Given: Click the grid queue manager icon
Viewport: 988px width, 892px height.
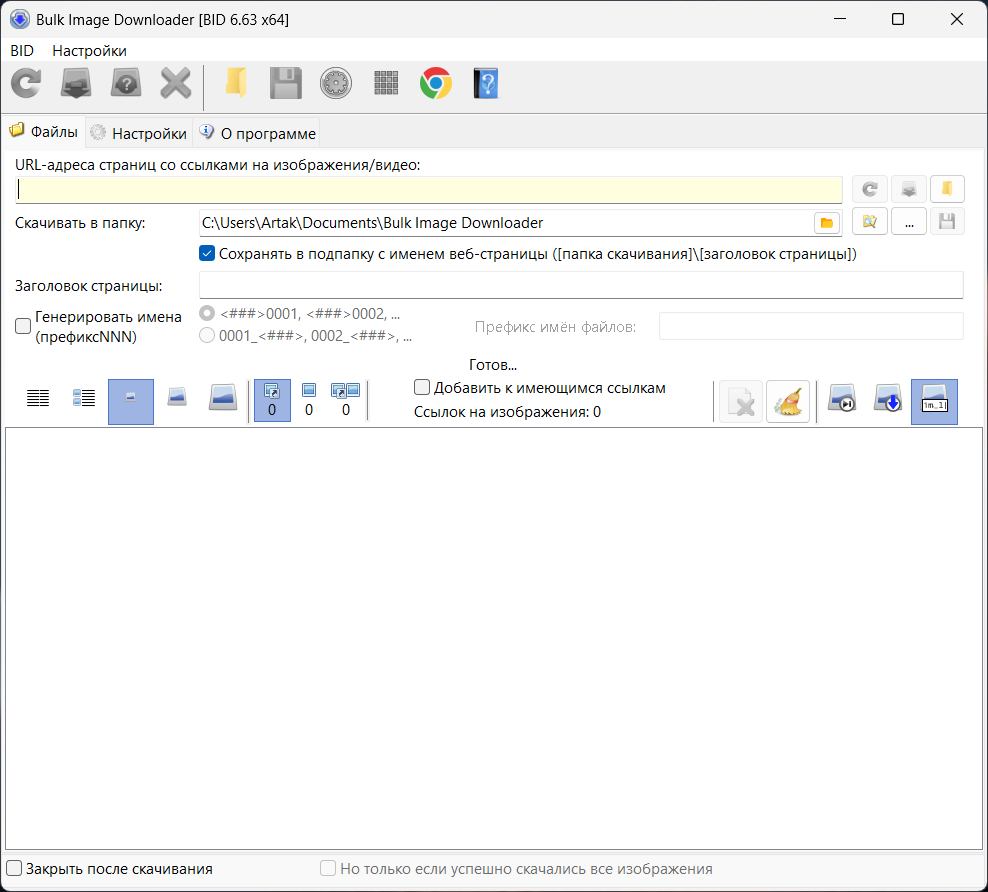Looking at the screenshot, I should pos(386,83).
